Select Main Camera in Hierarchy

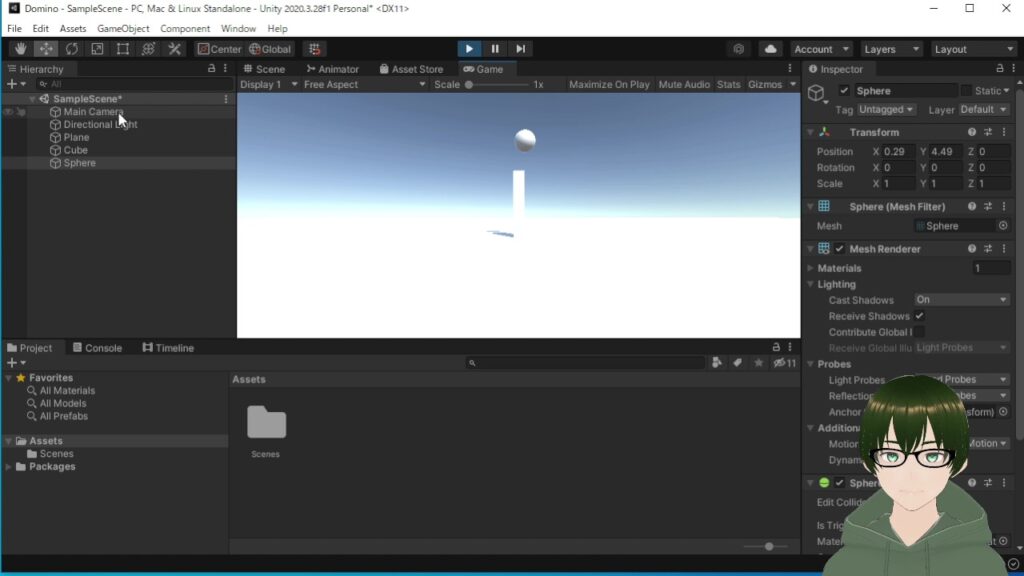93,112
